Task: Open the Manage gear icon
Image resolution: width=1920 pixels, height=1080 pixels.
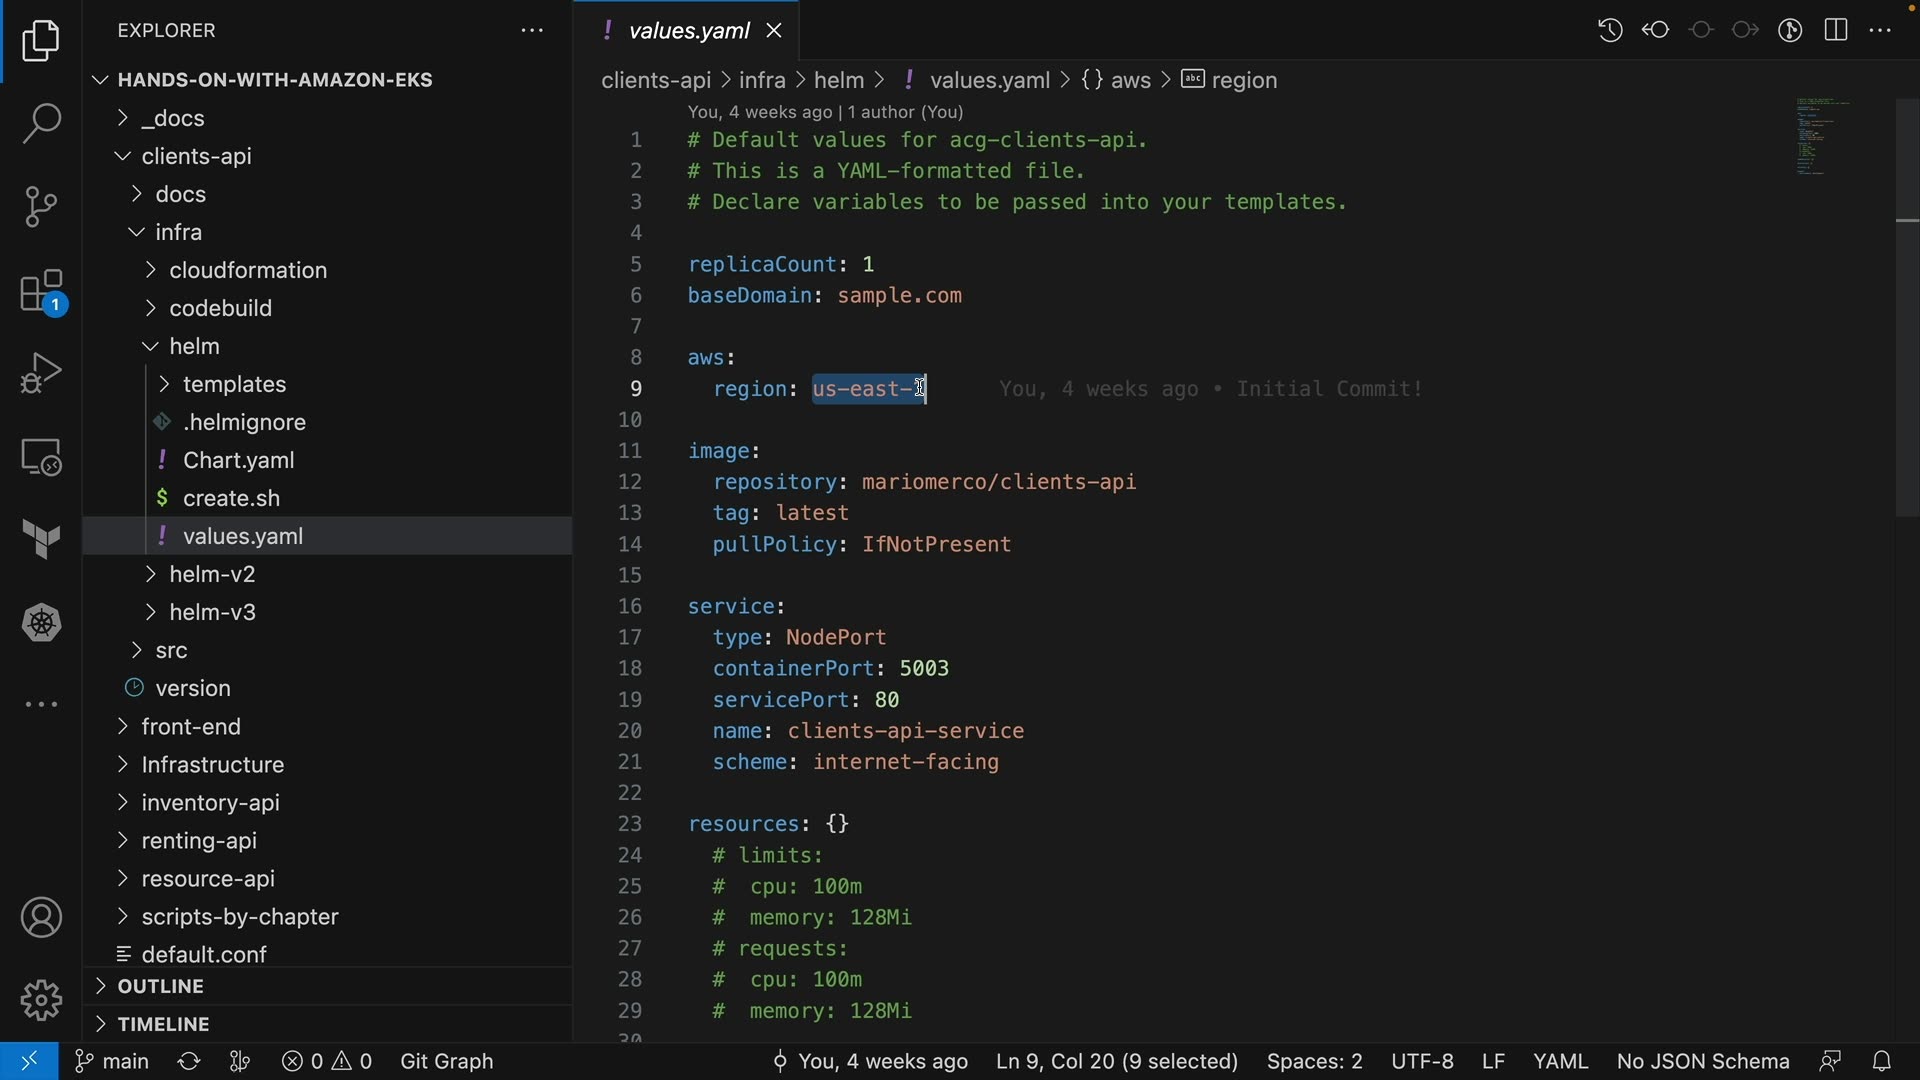Action: point(41,1000)
